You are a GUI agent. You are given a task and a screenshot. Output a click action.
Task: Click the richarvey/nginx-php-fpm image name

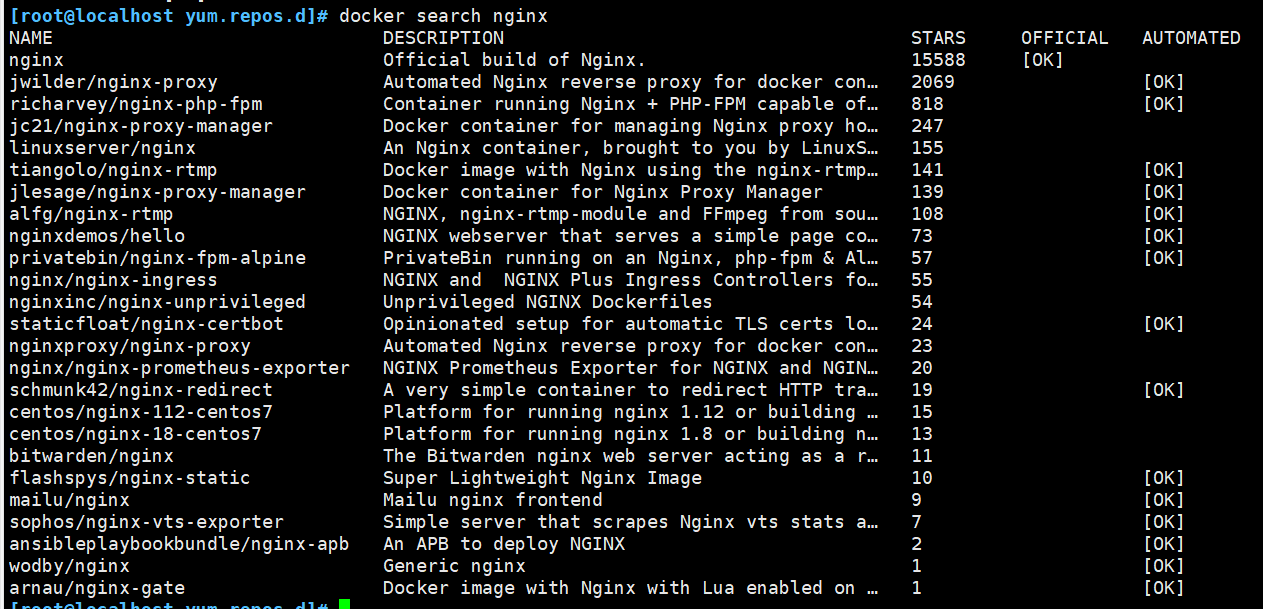point(135,104)
